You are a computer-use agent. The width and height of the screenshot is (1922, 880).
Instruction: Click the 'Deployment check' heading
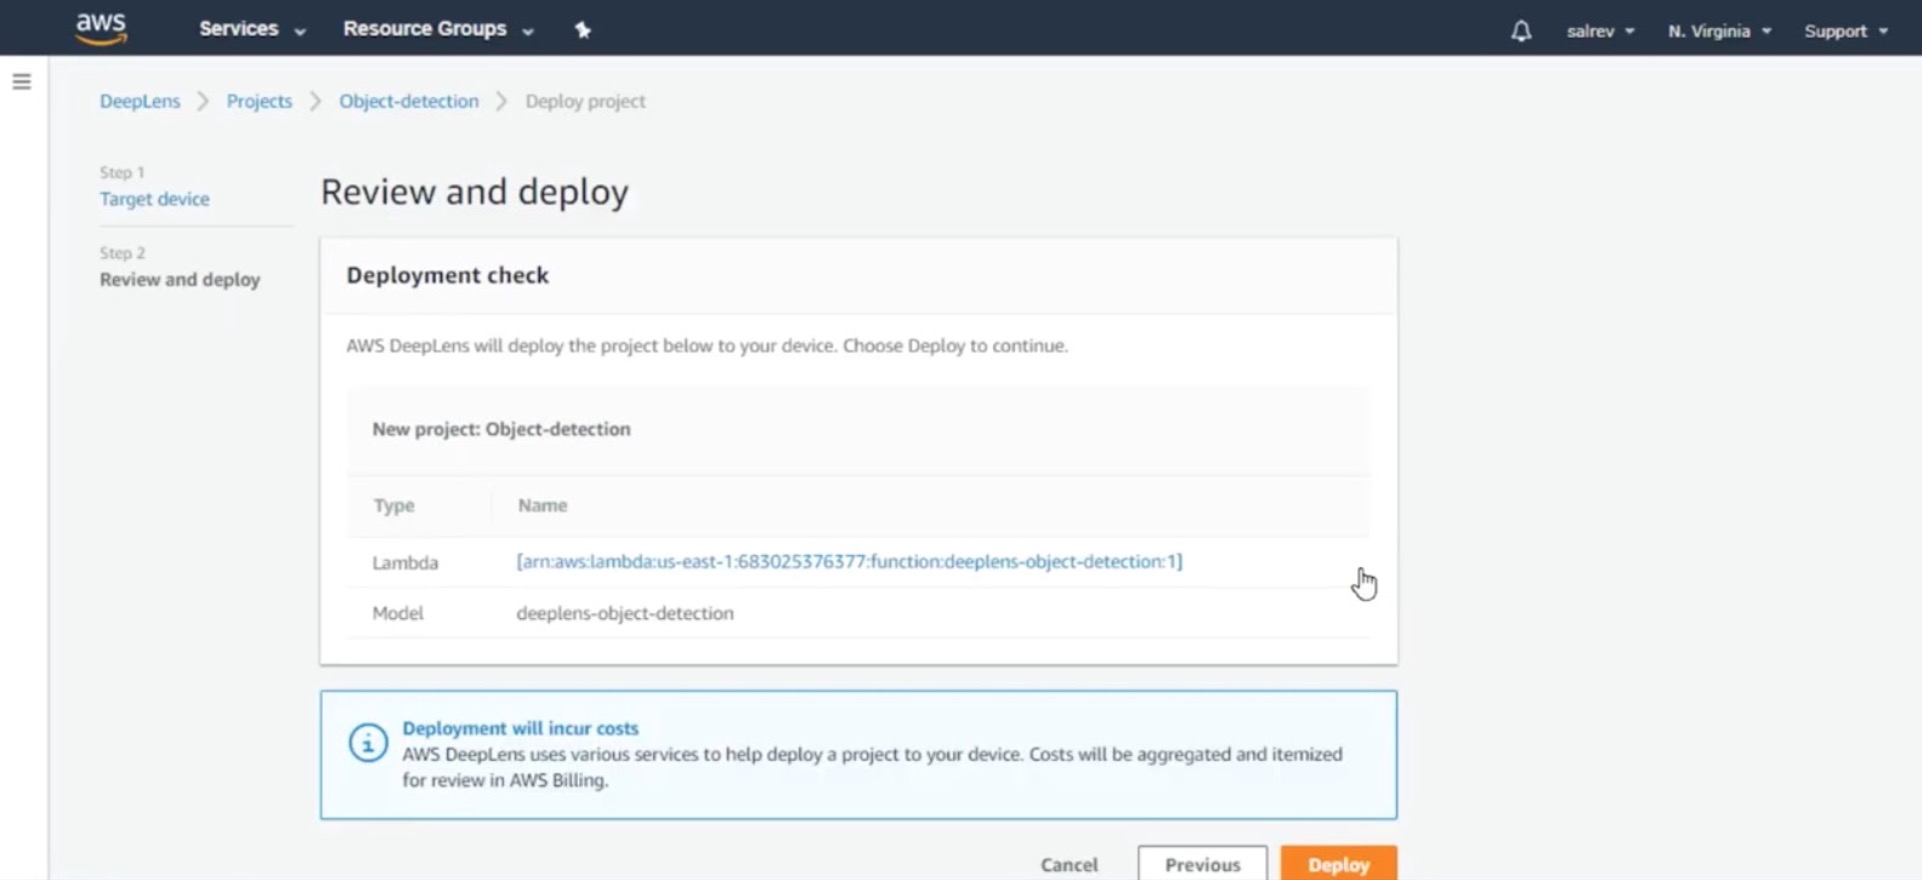(x=447, y=275)
